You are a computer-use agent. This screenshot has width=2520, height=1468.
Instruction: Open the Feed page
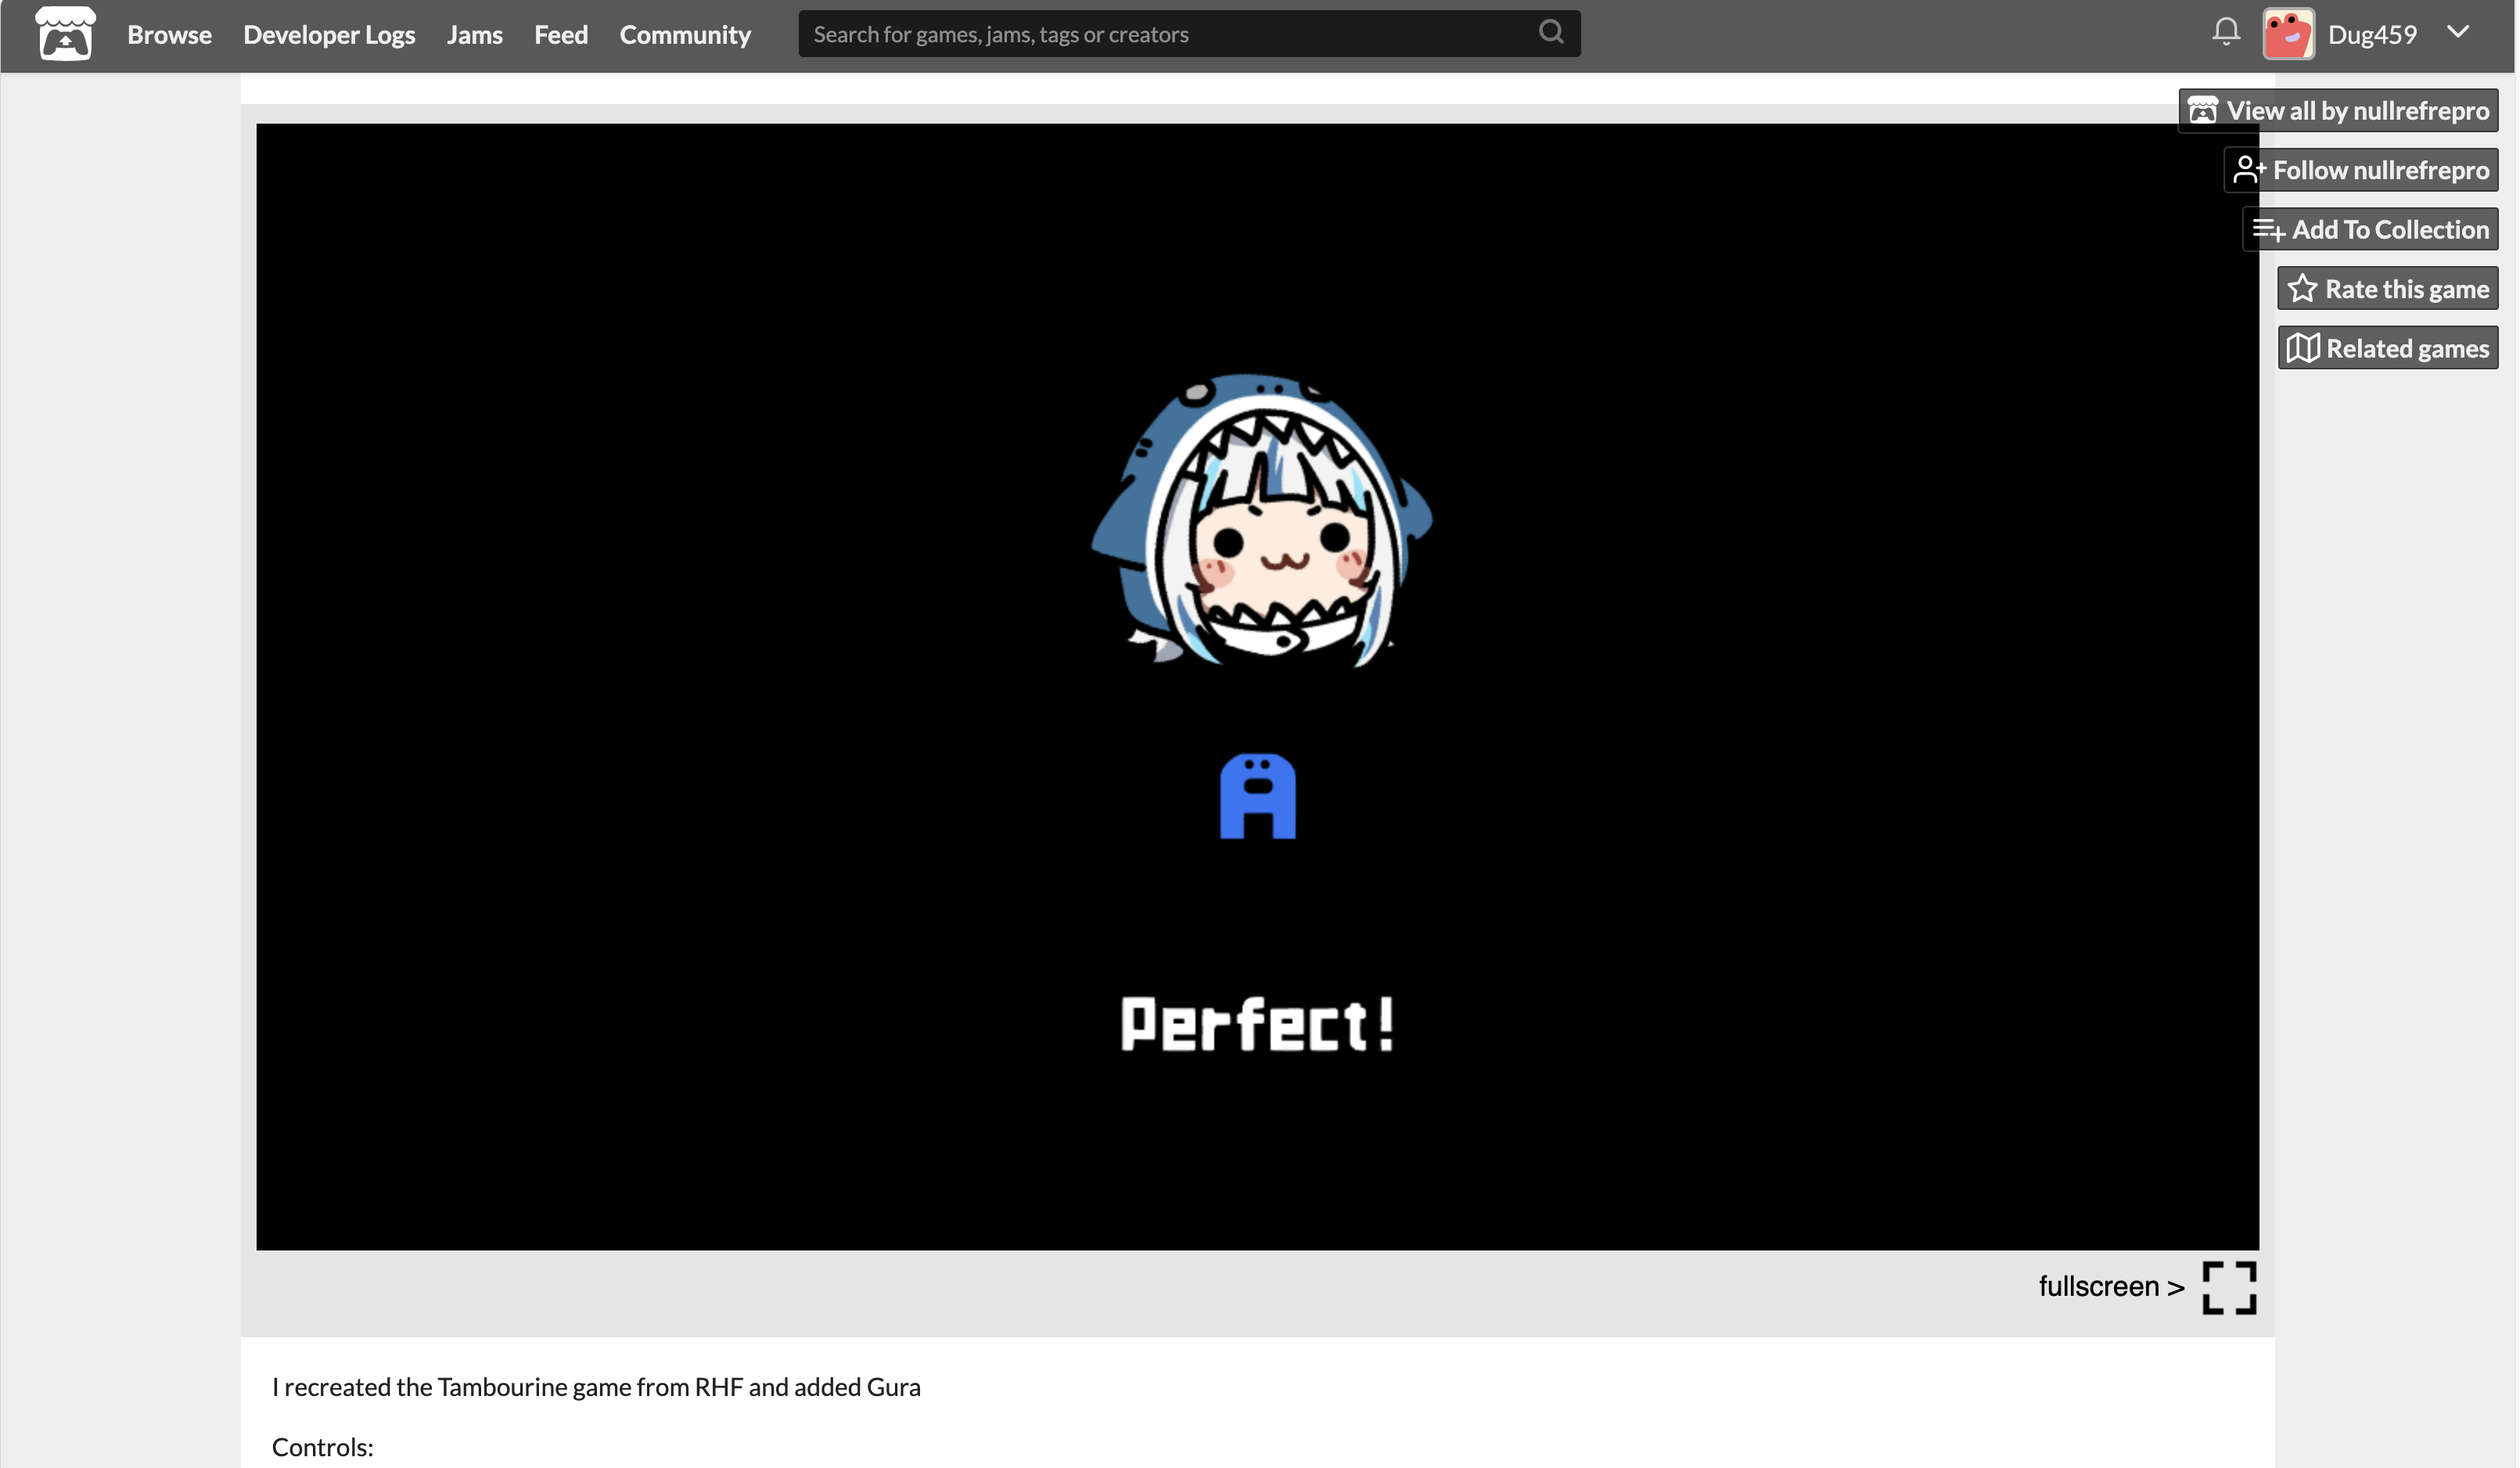point(560,34)
